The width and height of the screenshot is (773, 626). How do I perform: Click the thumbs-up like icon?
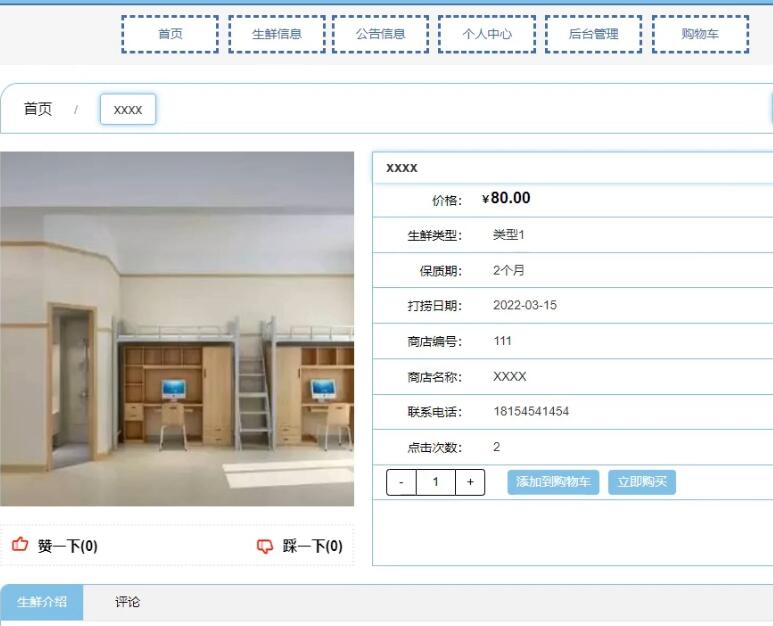click(x=20, y=545)
